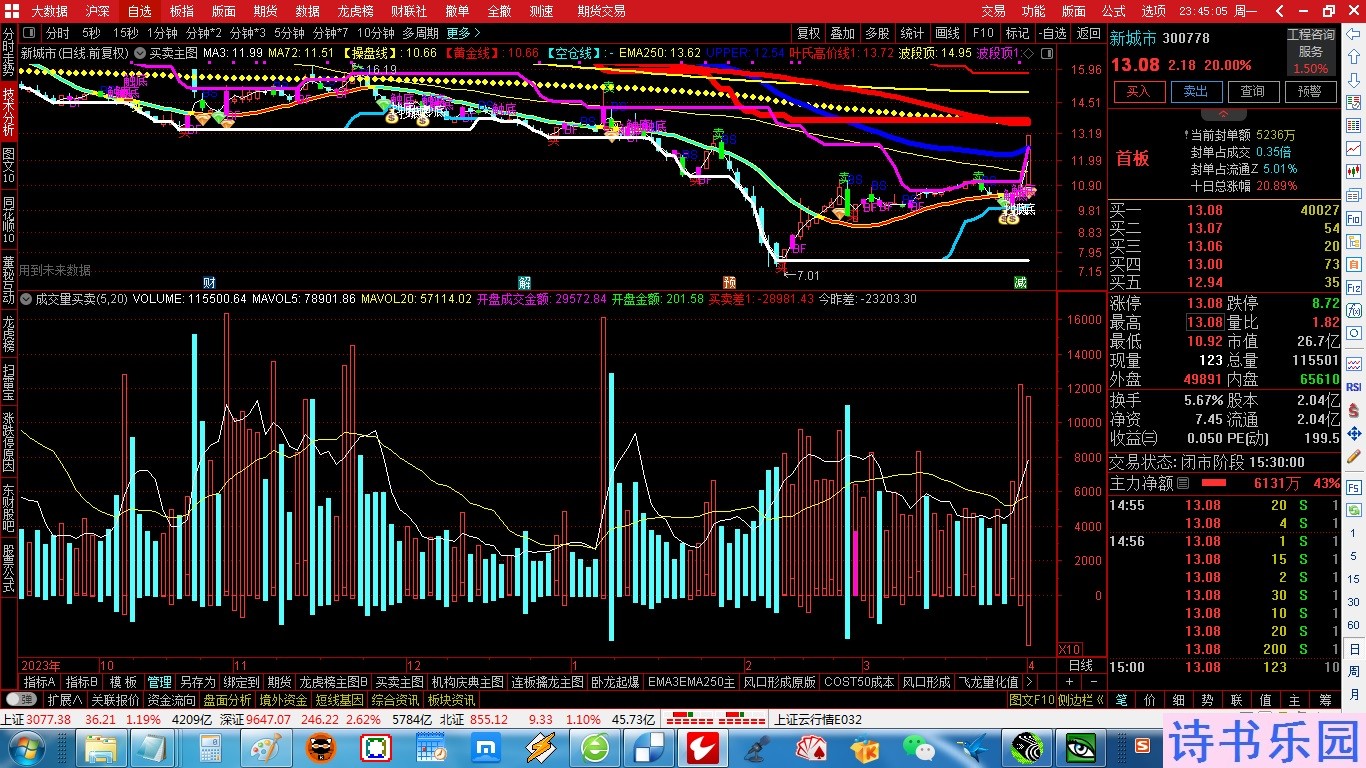Click the indicator tabs scroll-right arrow

coord(1030,682)
